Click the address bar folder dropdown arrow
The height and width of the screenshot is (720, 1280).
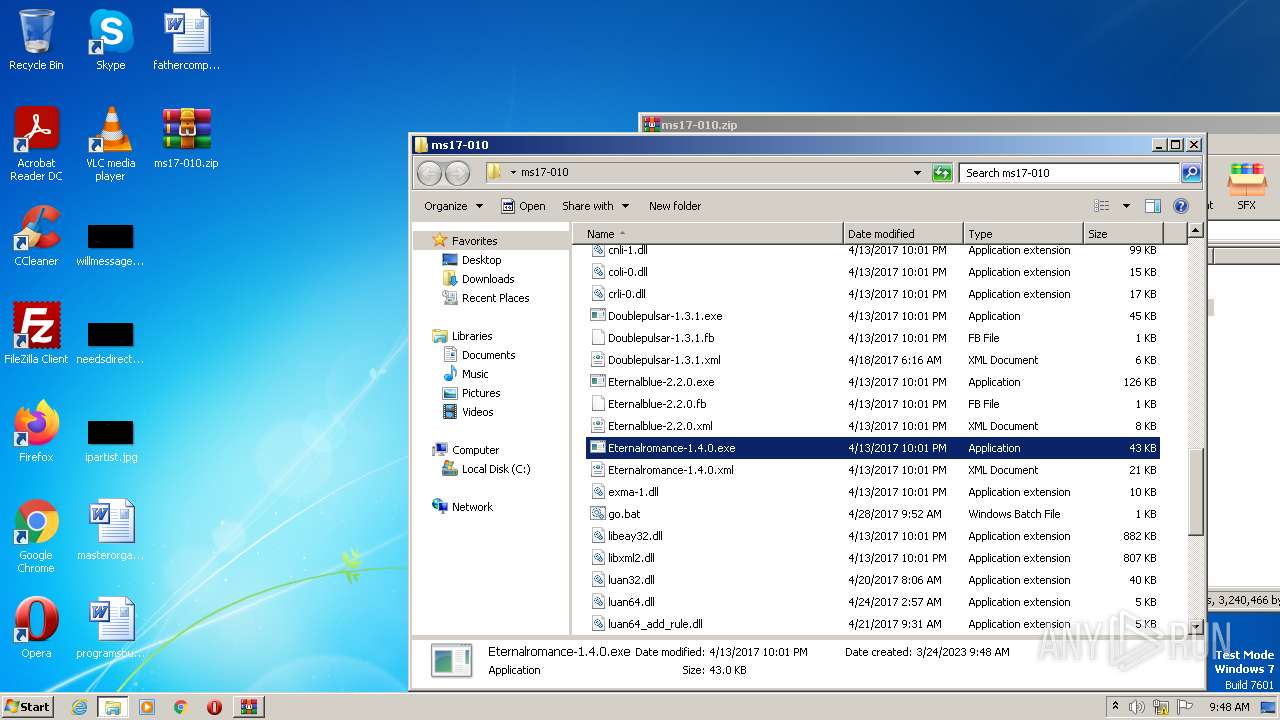click(513, 172)
